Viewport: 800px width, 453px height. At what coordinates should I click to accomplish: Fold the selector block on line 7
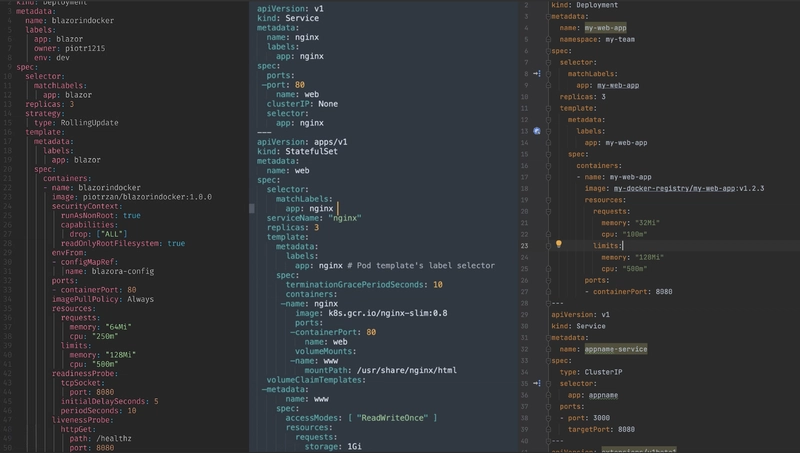(x=548, y=62)
